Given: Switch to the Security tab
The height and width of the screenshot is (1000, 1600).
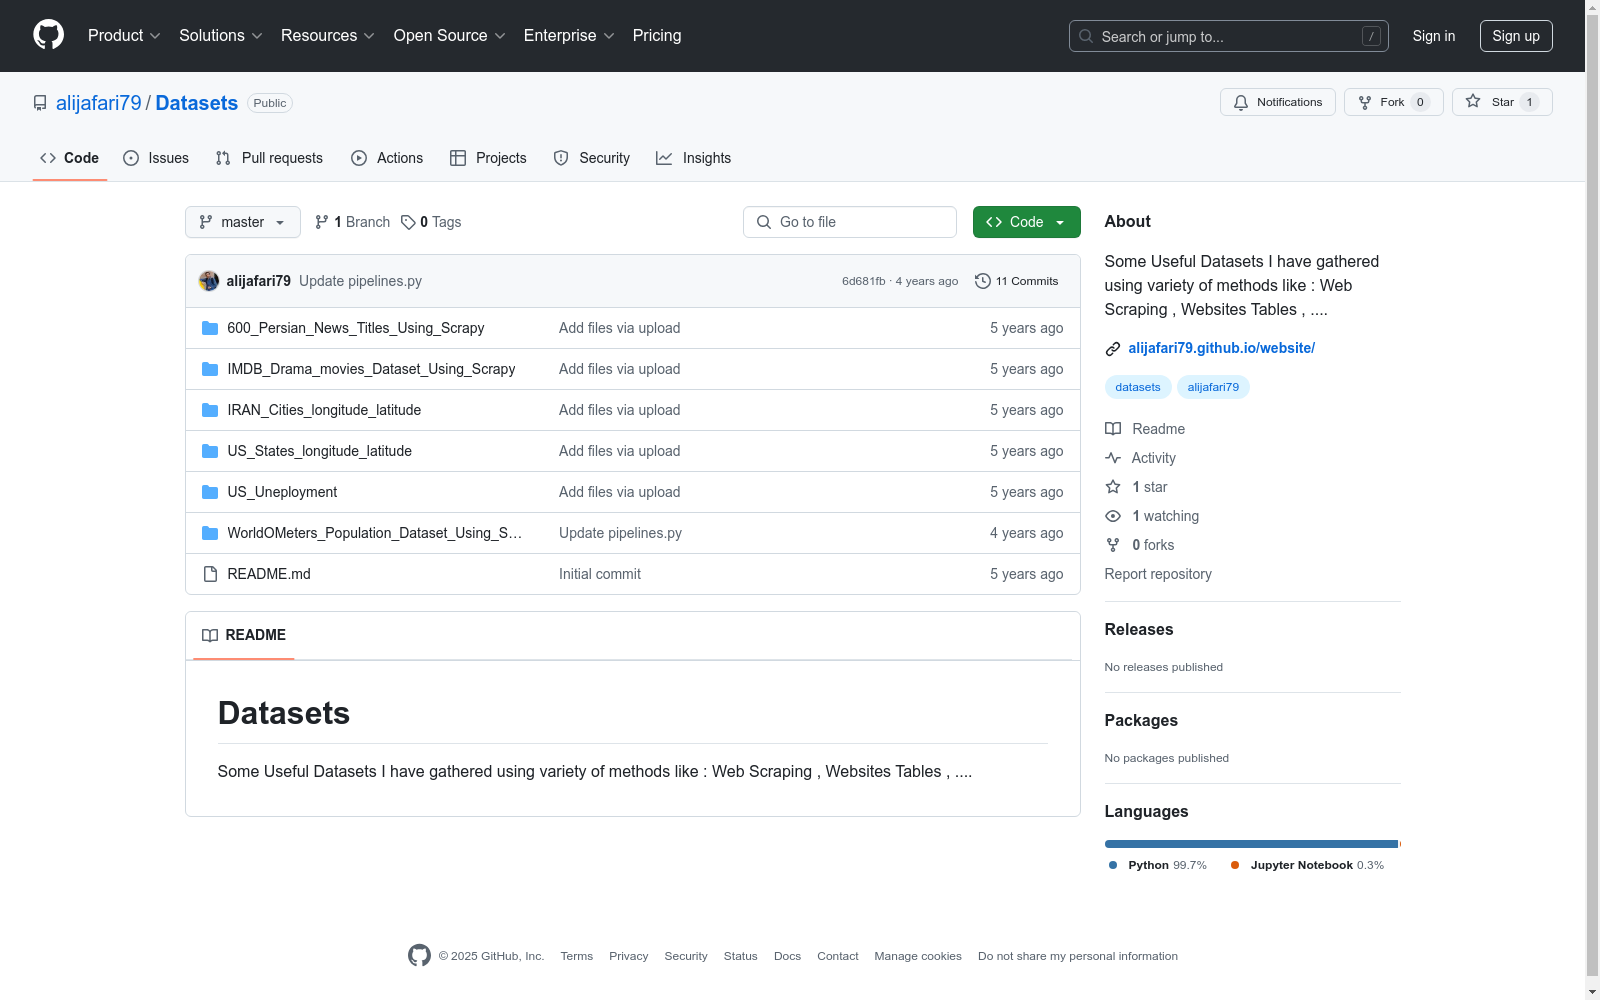Looking at the screenshot, I should click(592, 158).
